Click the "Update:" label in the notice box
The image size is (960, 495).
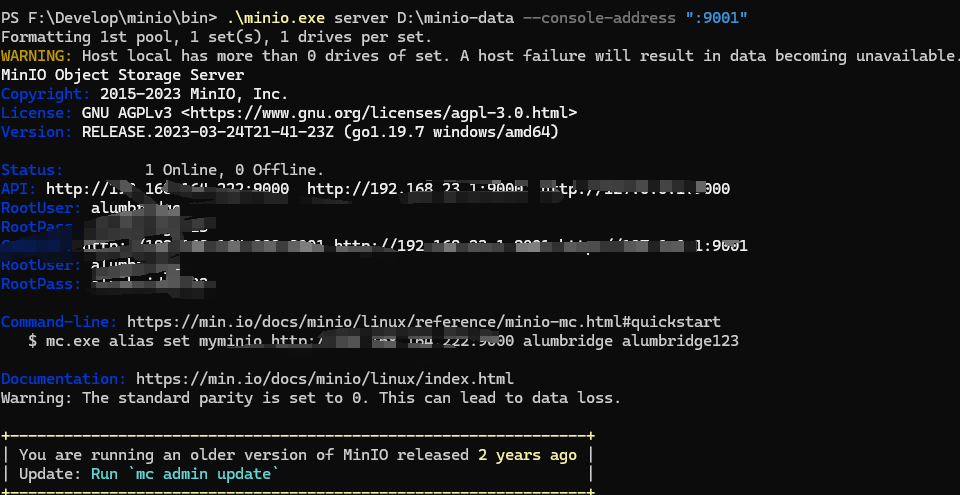[x=50, y=474]
